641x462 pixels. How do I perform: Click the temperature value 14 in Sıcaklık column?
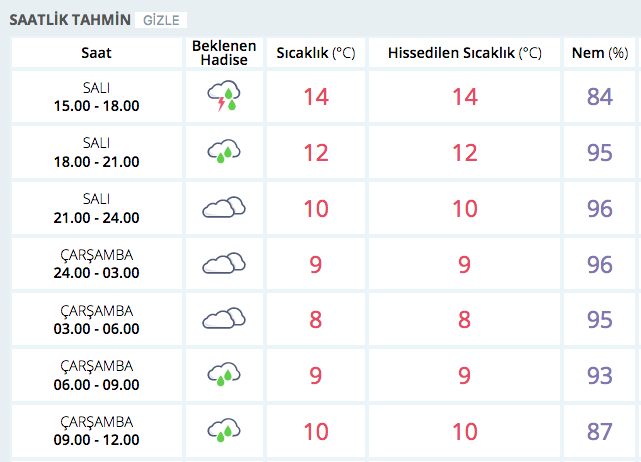pos(317,98)
